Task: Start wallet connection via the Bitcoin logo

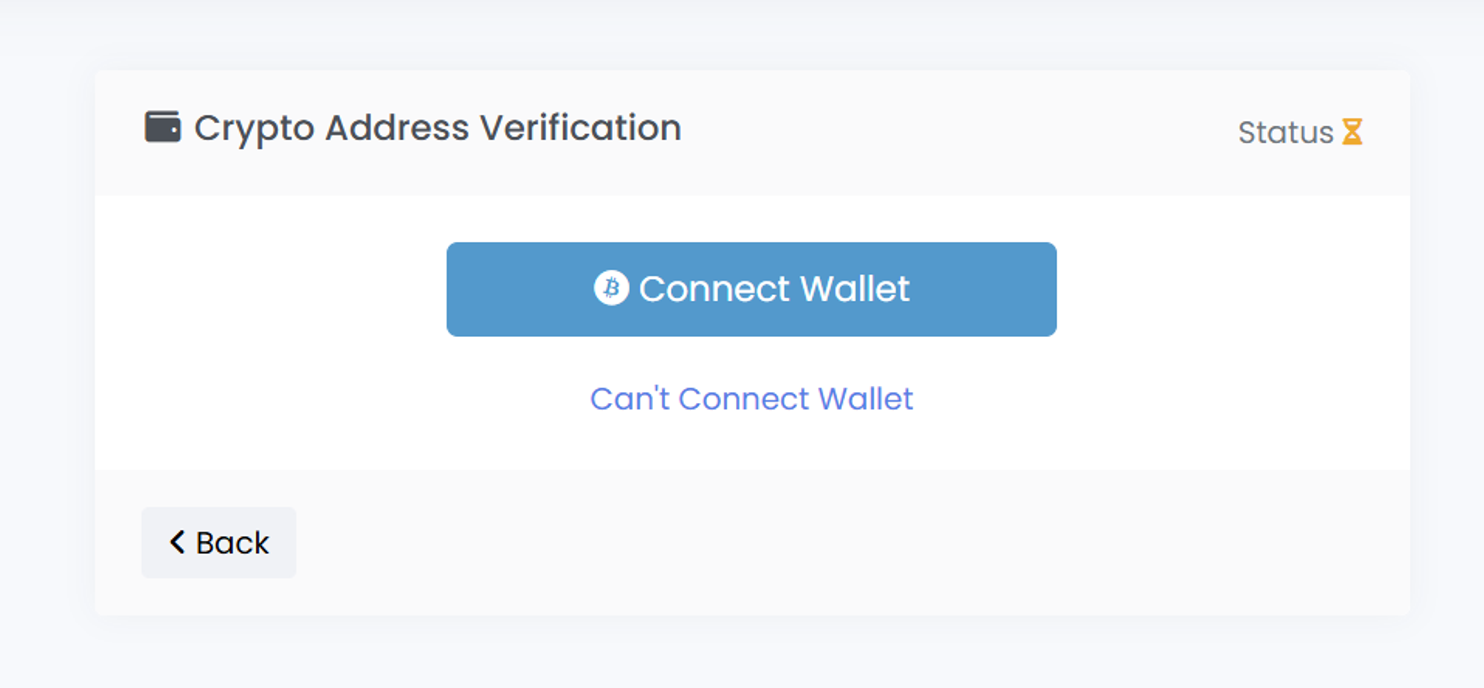Action: pyautogui.click(x=611, y=288)
